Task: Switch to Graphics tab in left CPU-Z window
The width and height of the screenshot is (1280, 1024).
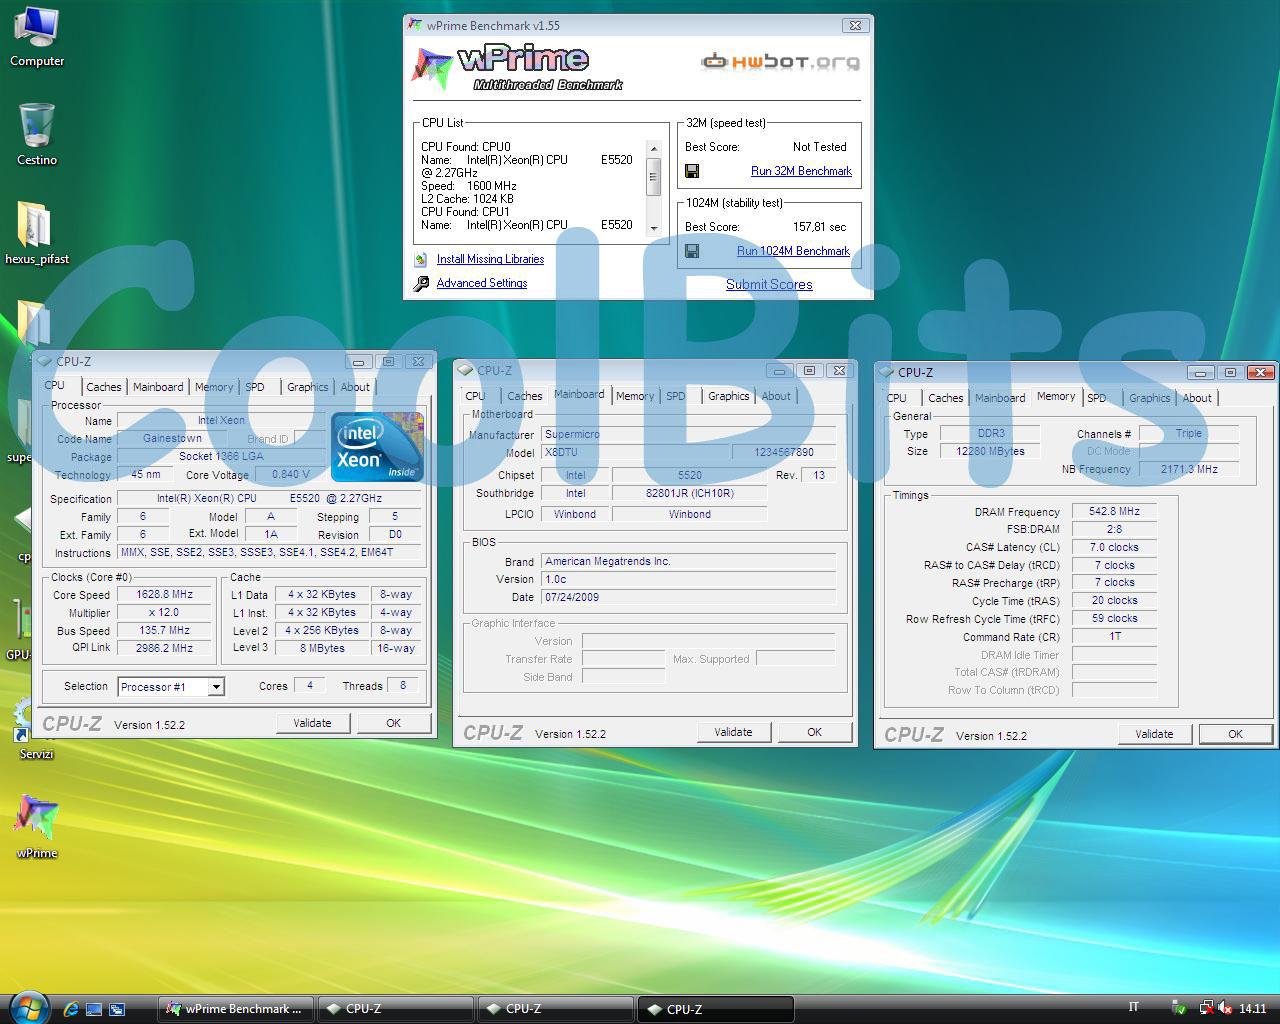Action: (307, 387)
